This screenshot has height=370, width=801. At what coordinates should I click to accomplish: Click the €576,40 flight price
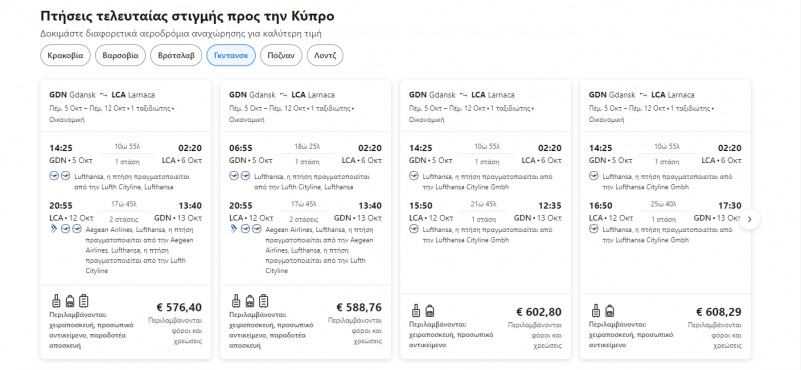pos(179,308)
